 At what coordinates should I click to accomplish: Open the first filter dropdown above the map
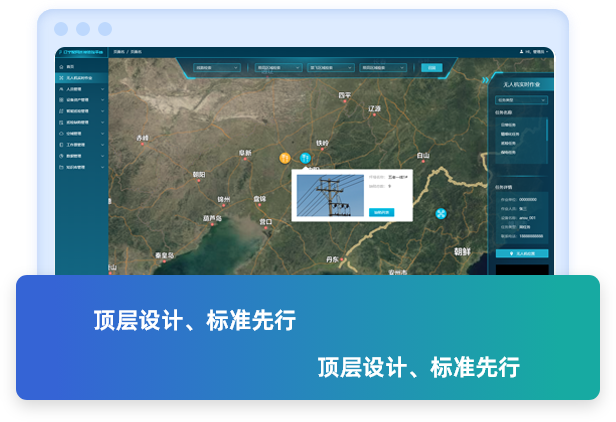coord(217,68)
